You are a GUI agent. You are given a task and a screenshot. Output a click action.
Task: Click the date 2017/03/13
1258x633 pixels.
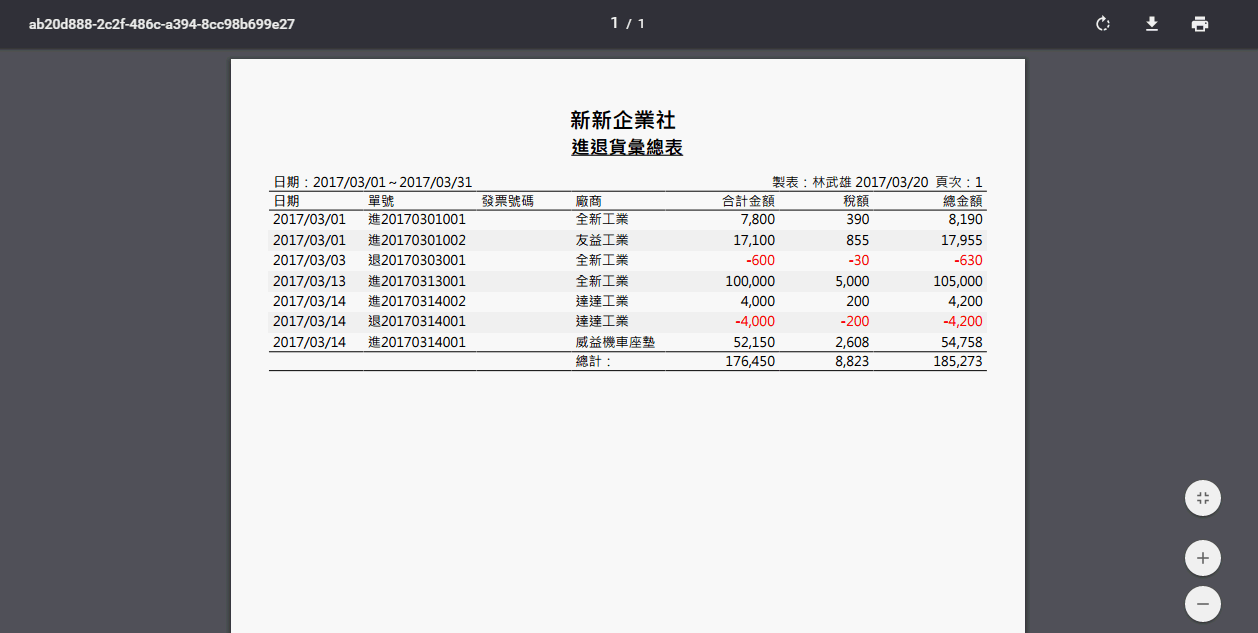tap(309, 281)
